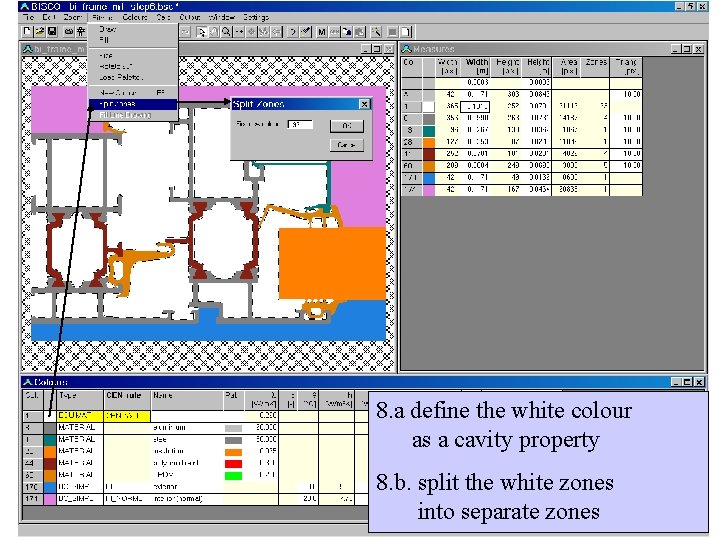Click the Name column header in Colours table
Image resolution: width=720 pixels, height=540 pixels.
pyautogui.click(x=187, y=399)
